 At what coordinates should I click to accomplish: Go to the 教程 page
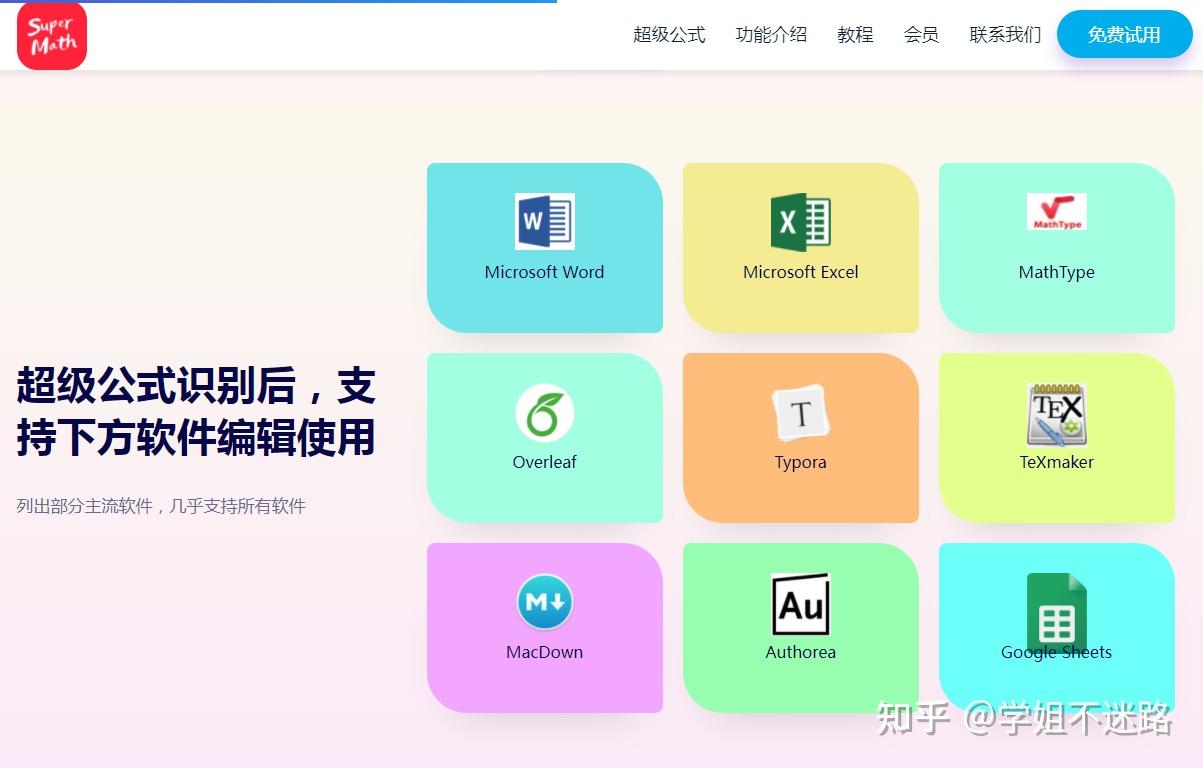(855, 35)
